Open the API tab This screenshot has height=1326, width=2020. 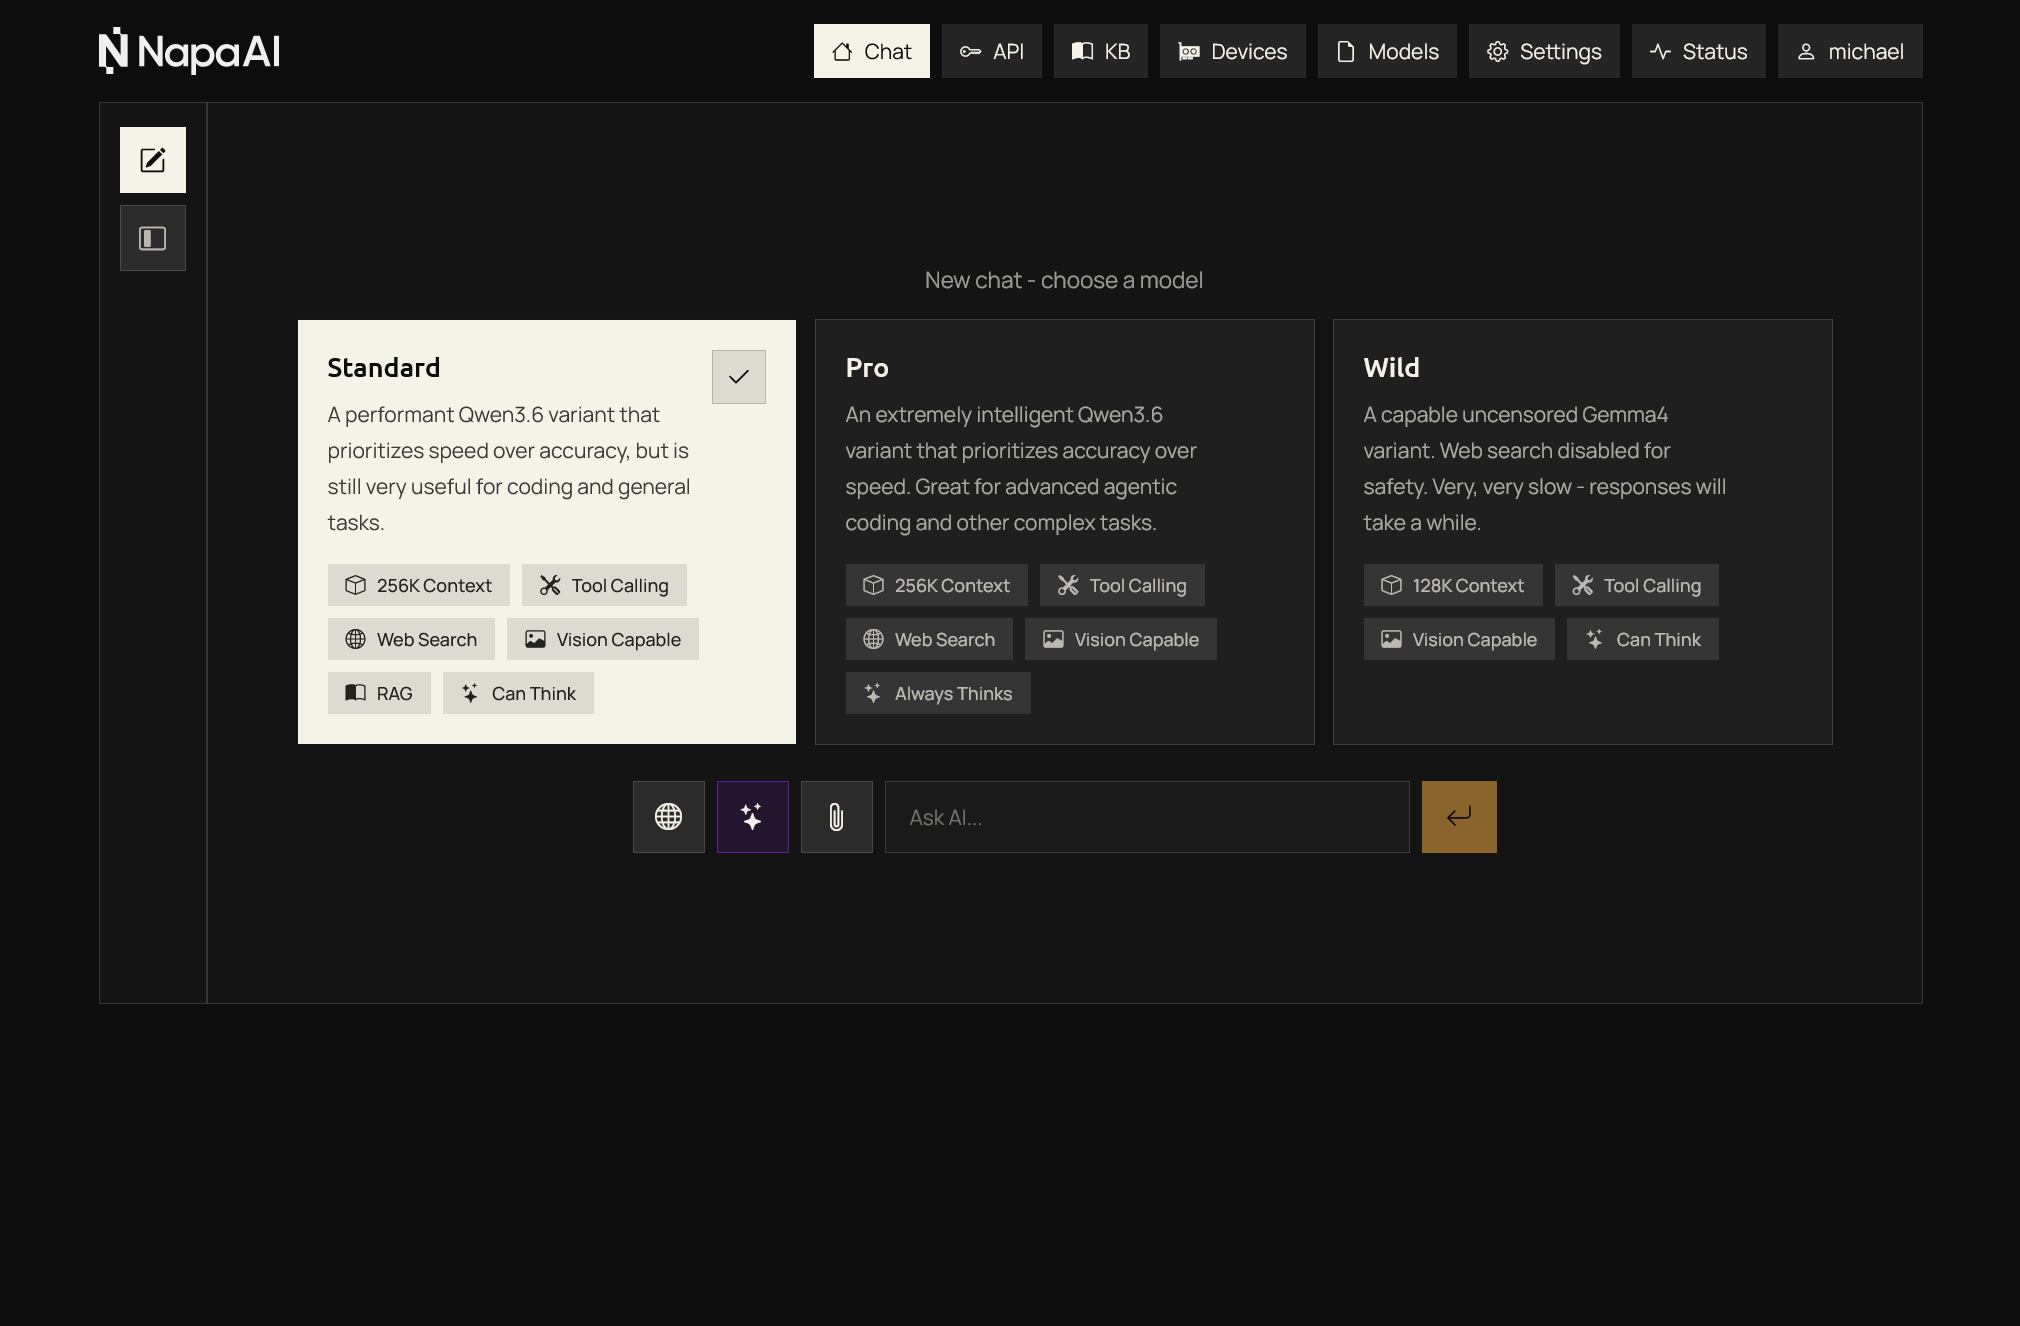click(992, 51)
